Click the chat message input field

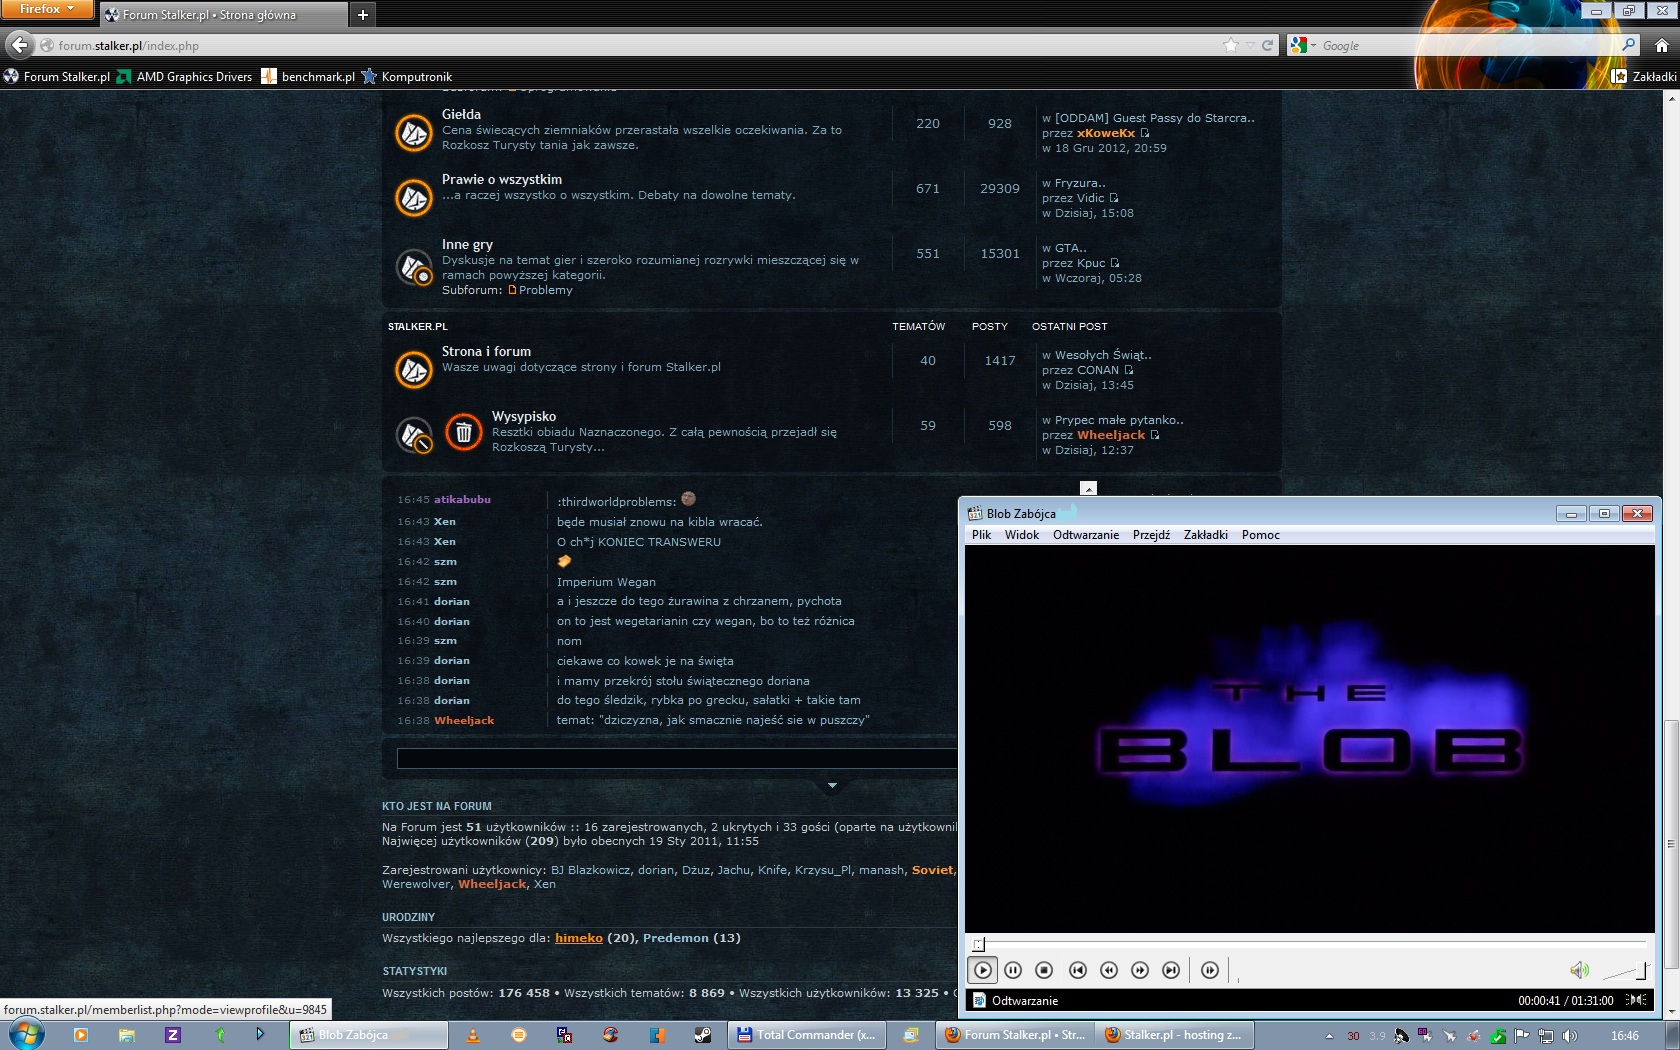pos(677,759)
